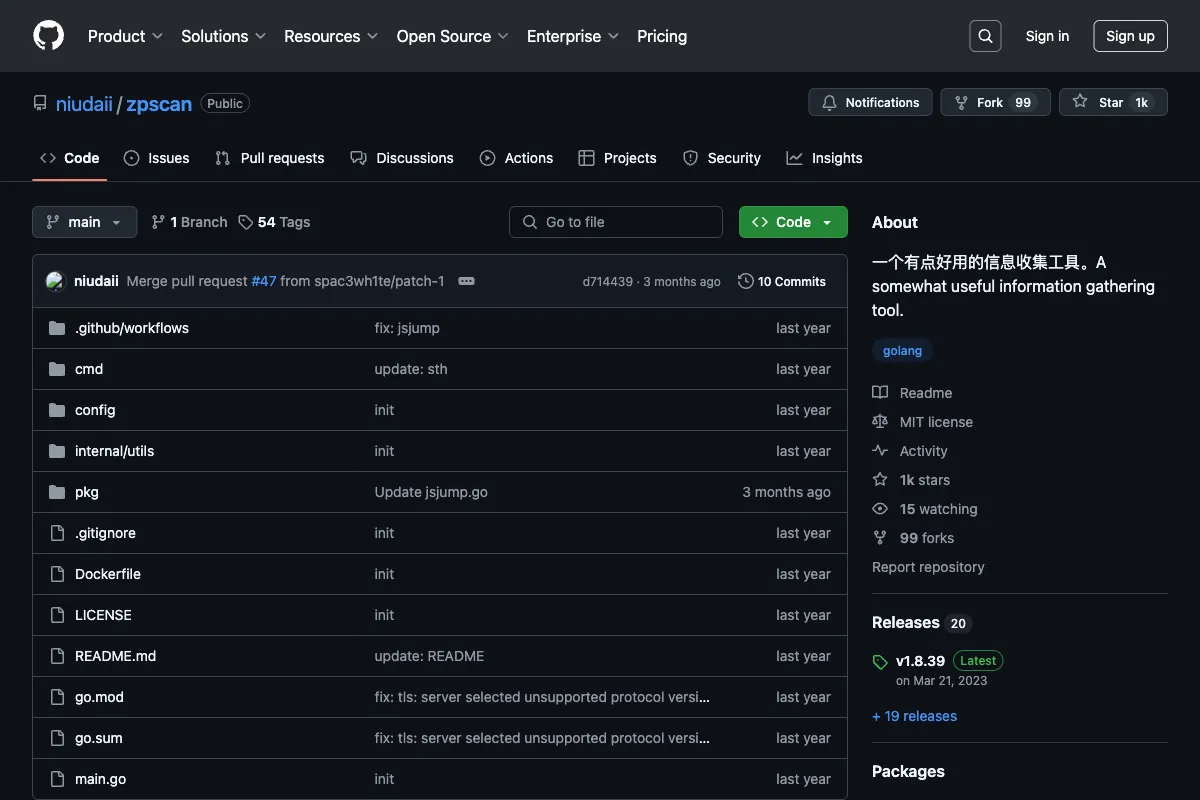Open the Actions tab
The height and width of the screenshot is (800, 1200).
516,158
